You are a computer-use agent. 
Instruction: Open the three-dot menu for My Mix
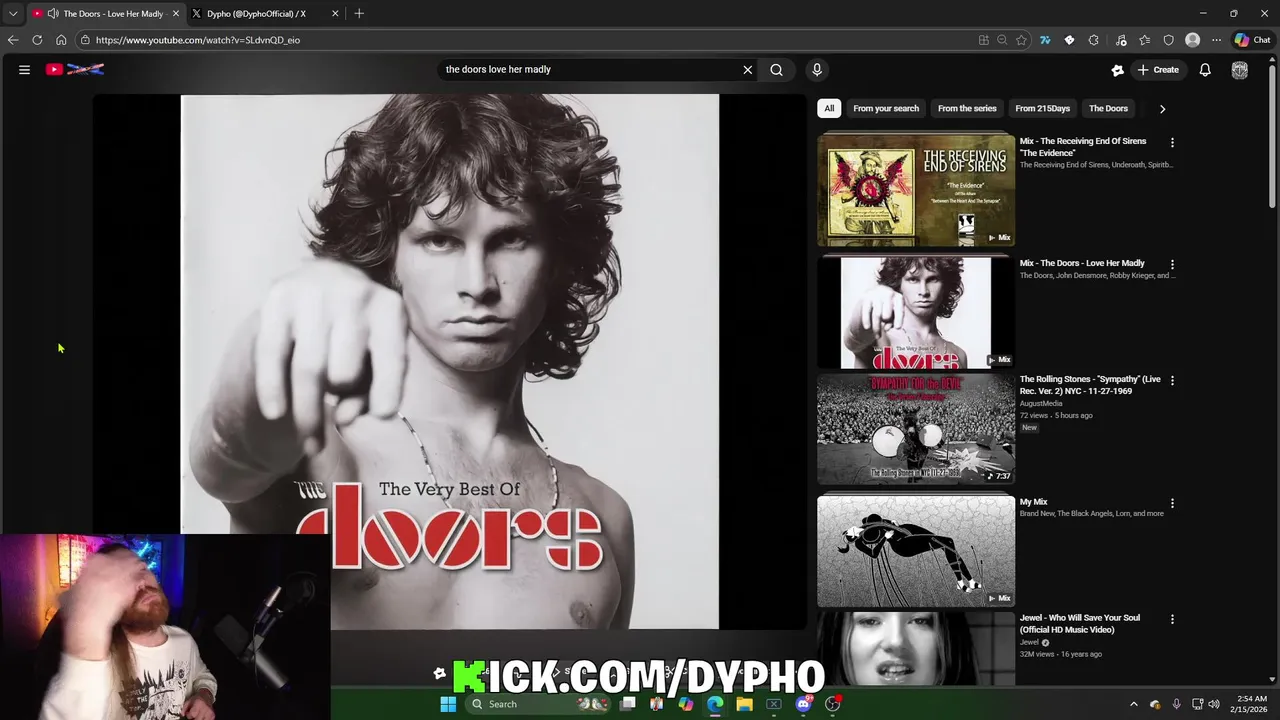point(1172,504)
